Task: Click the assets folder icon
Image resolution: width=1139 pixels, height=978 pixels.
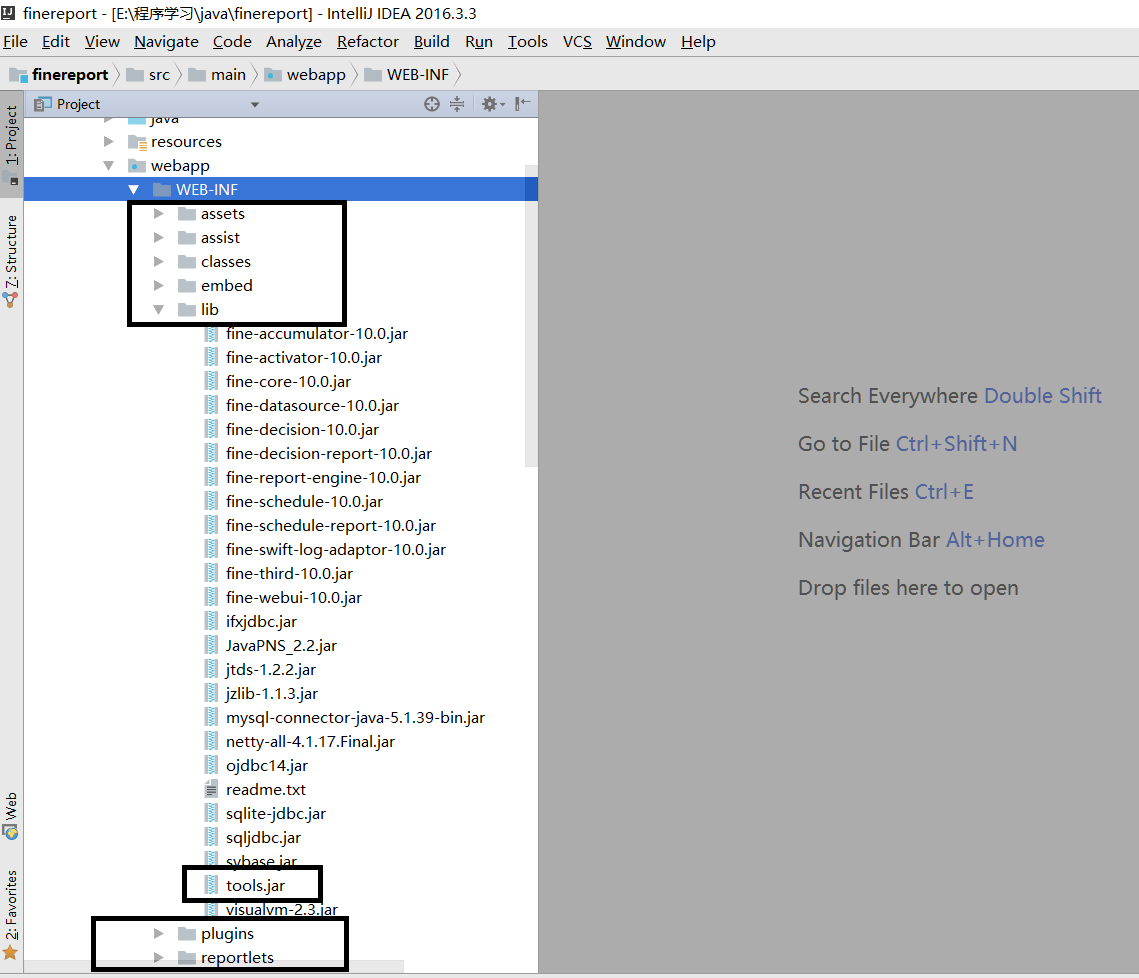Action: [x=187, y=214]
